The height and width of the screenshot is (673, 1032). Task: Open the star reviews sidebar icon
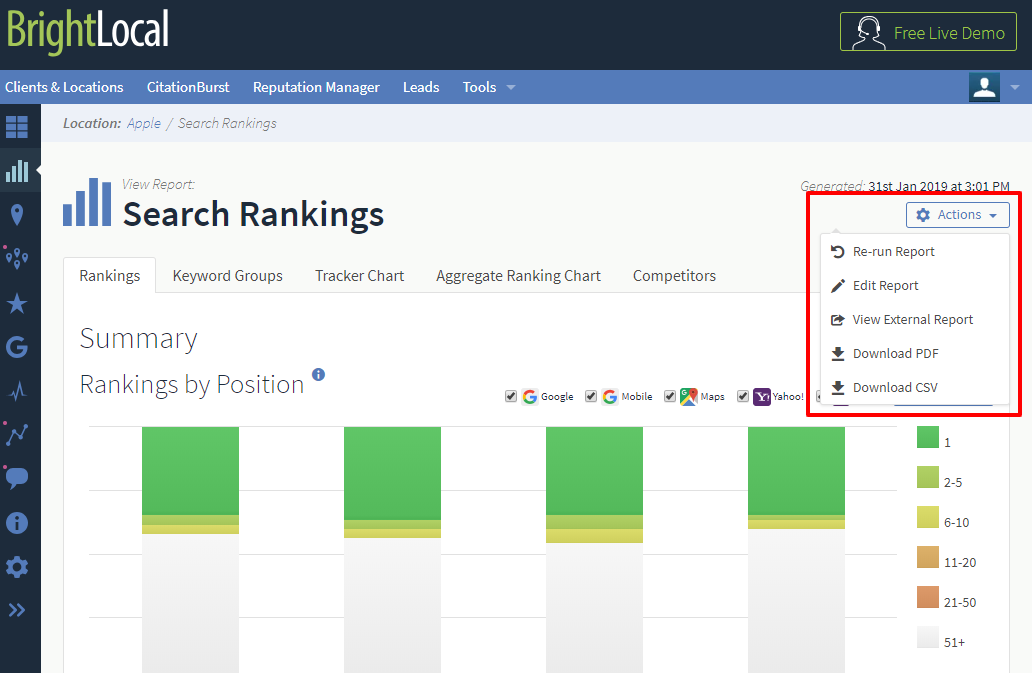coord(17,303)
